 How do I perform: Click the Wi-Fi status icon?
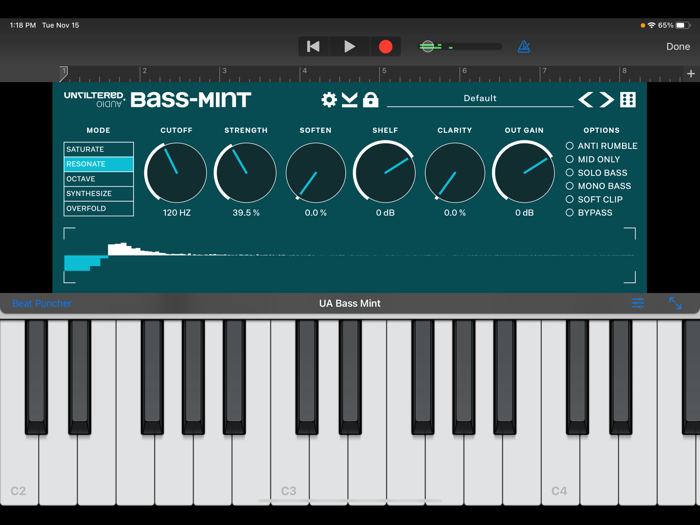652,25
